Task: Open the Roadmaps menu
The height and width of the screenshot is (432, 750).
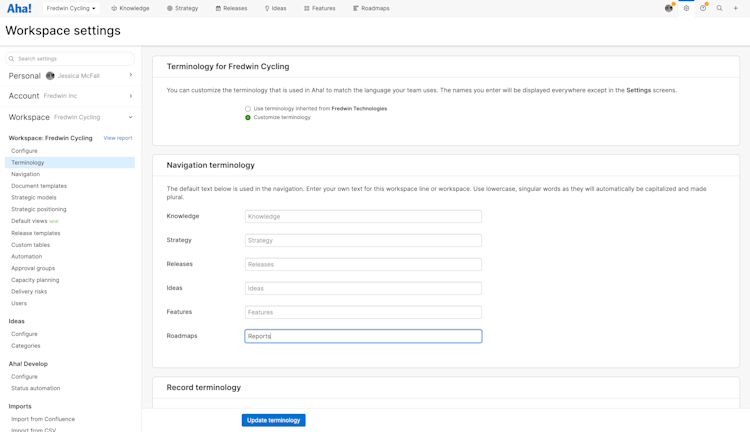Action: [371, 8]
